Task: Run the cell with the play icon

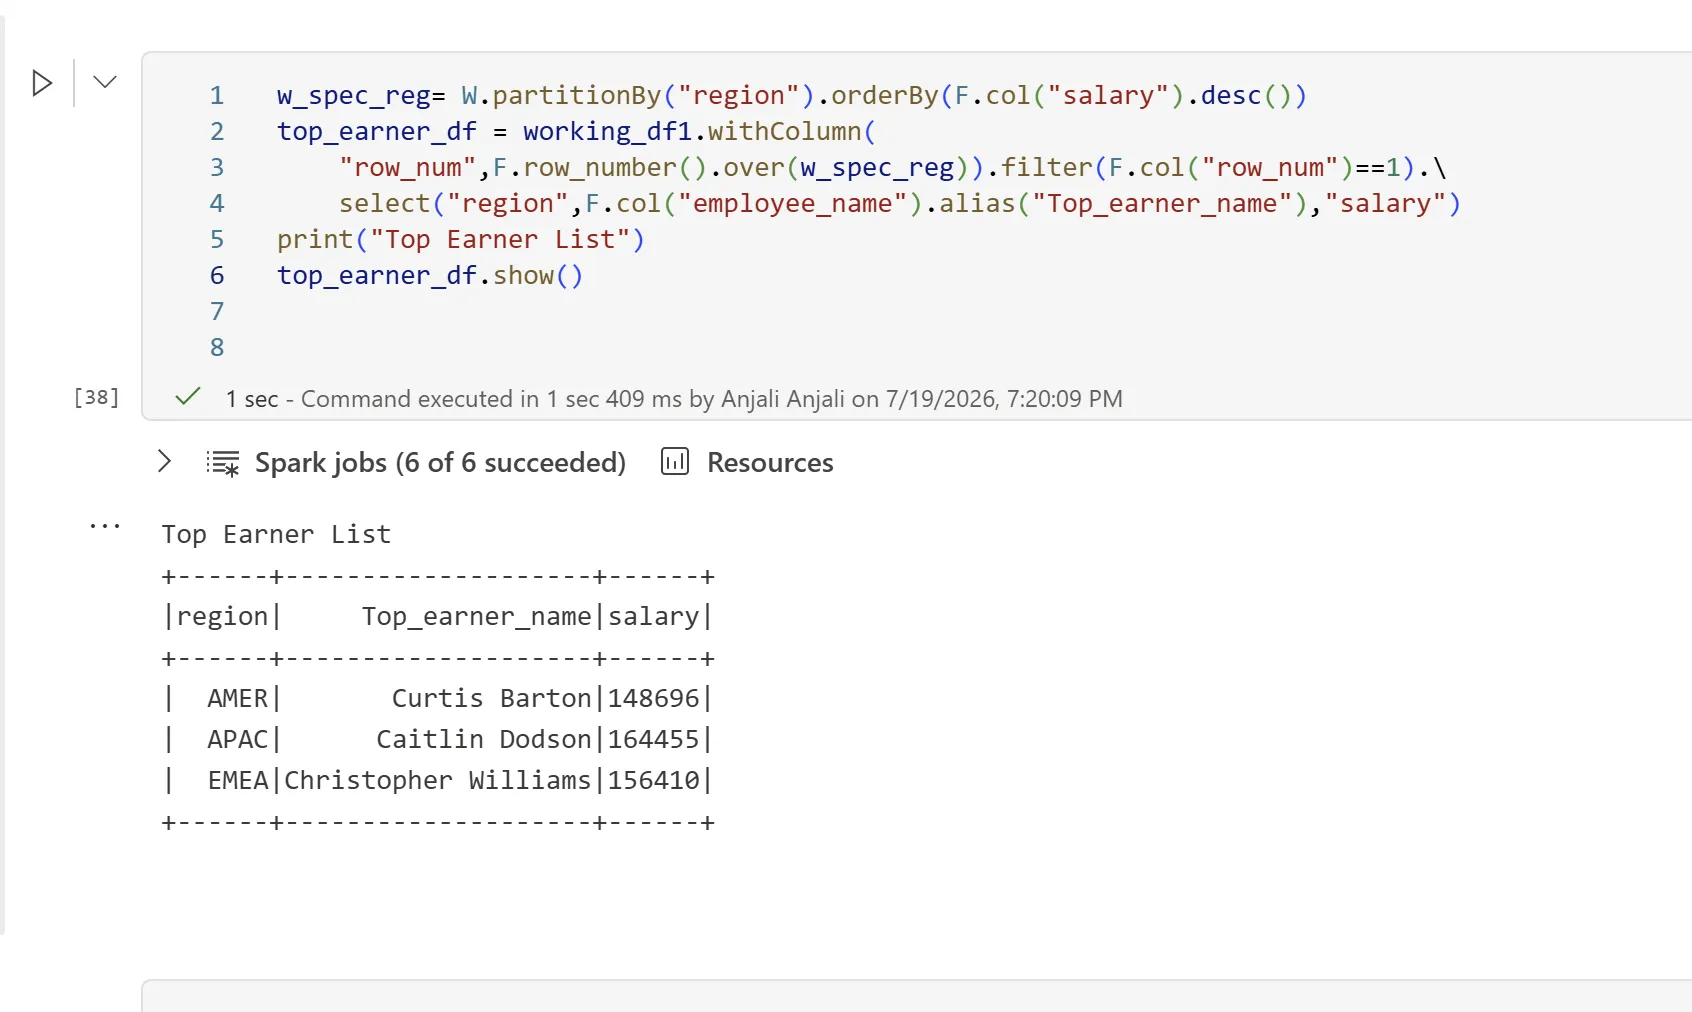Action: pos(42,83)
